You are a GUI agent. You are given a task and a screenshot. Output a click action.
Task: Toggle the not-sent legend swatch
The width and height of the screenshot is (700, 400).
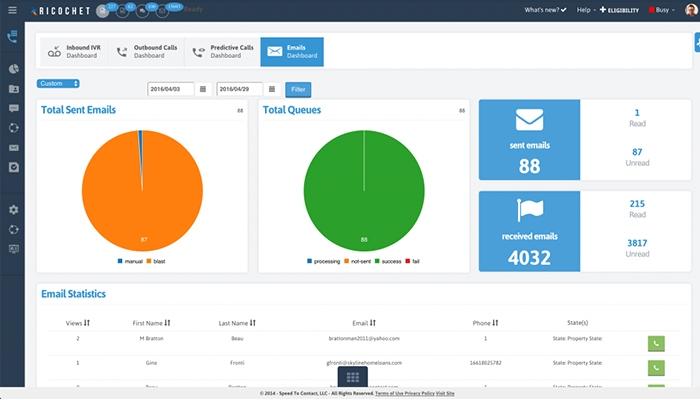click(x=346, y=261)
